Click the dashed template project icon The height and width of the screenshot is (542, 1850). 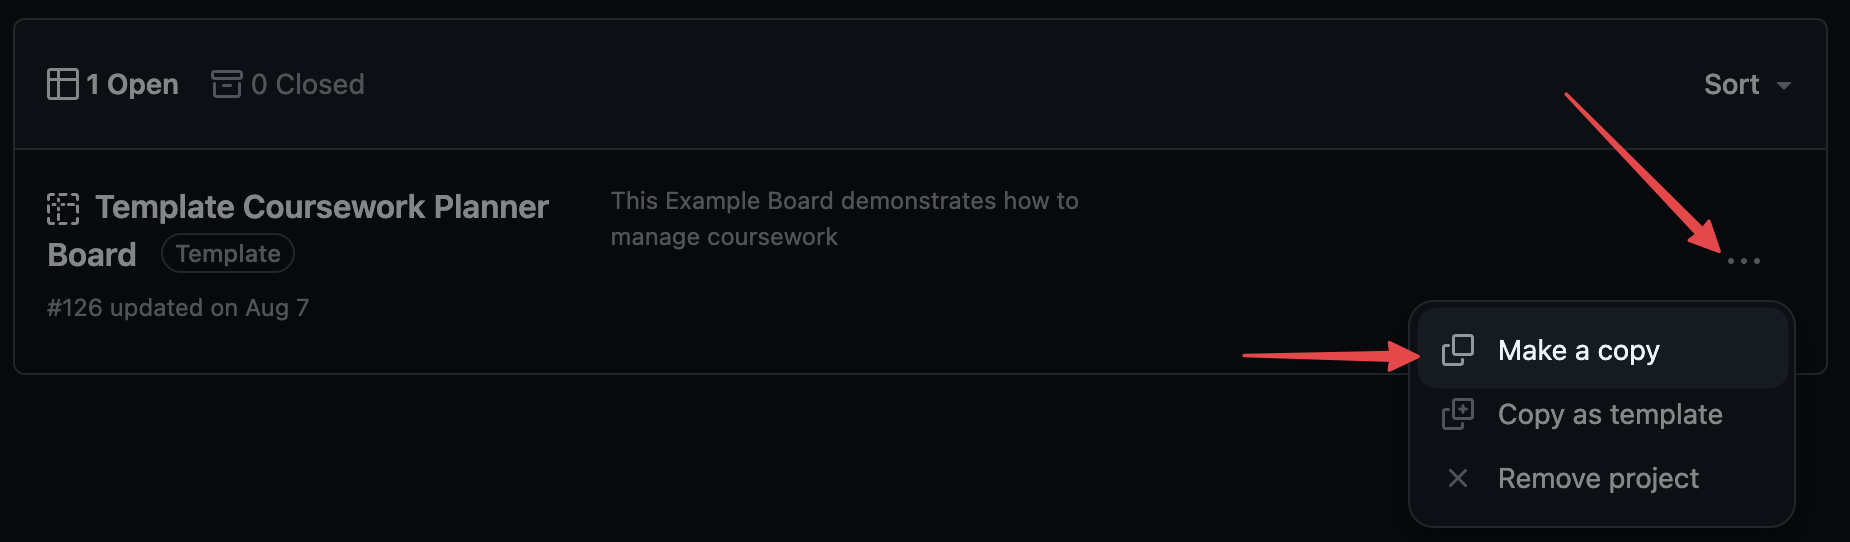[63, 209]
